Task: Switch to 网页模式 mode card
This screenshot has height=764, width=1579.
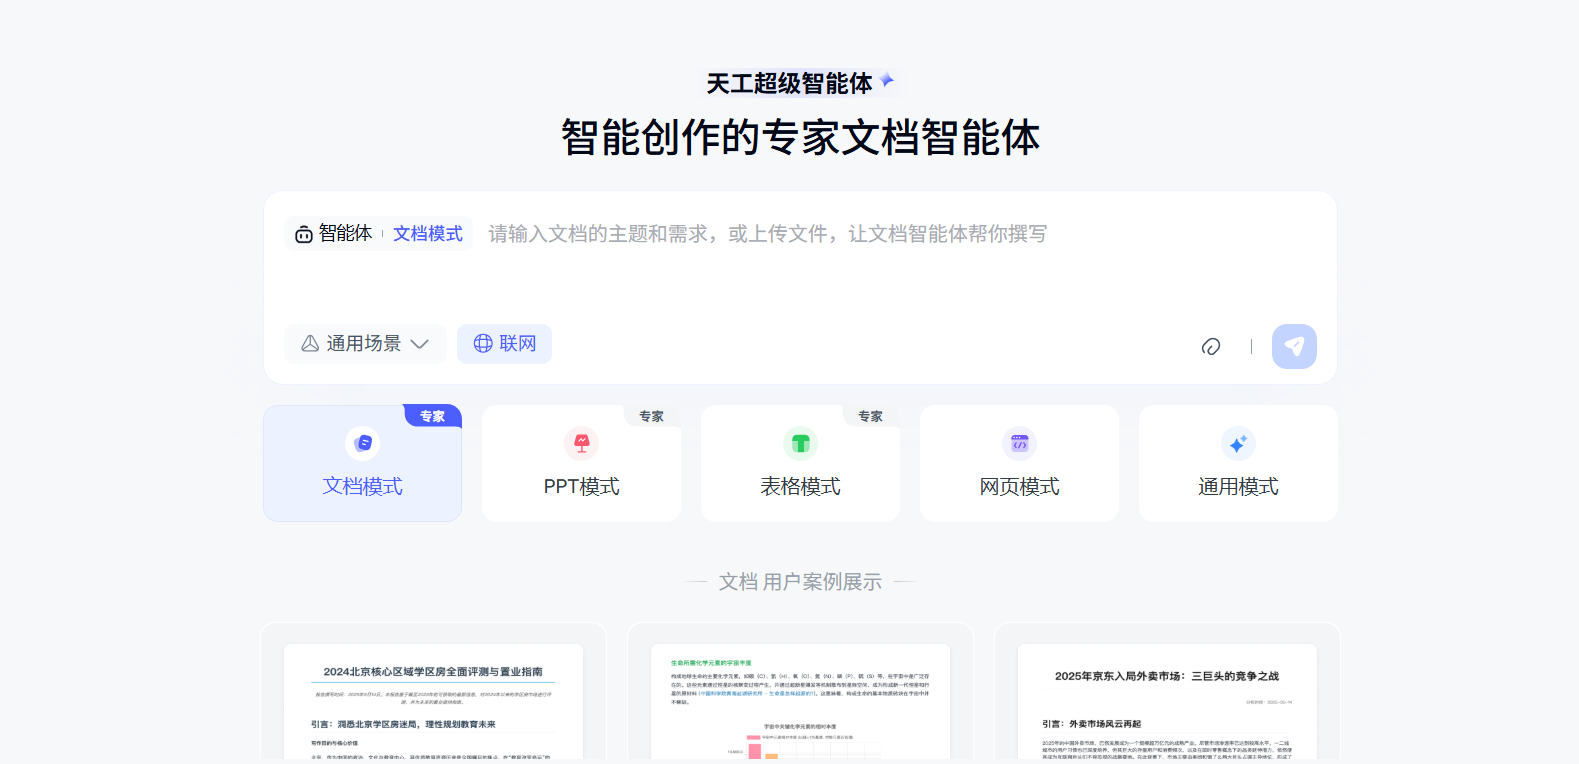Action: click(x=1019, y=463)
